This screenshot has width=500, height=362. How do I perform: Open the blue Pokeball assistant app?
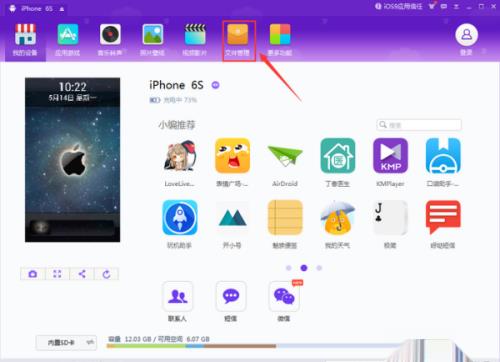pyautogui.click(x=443, y=156)
